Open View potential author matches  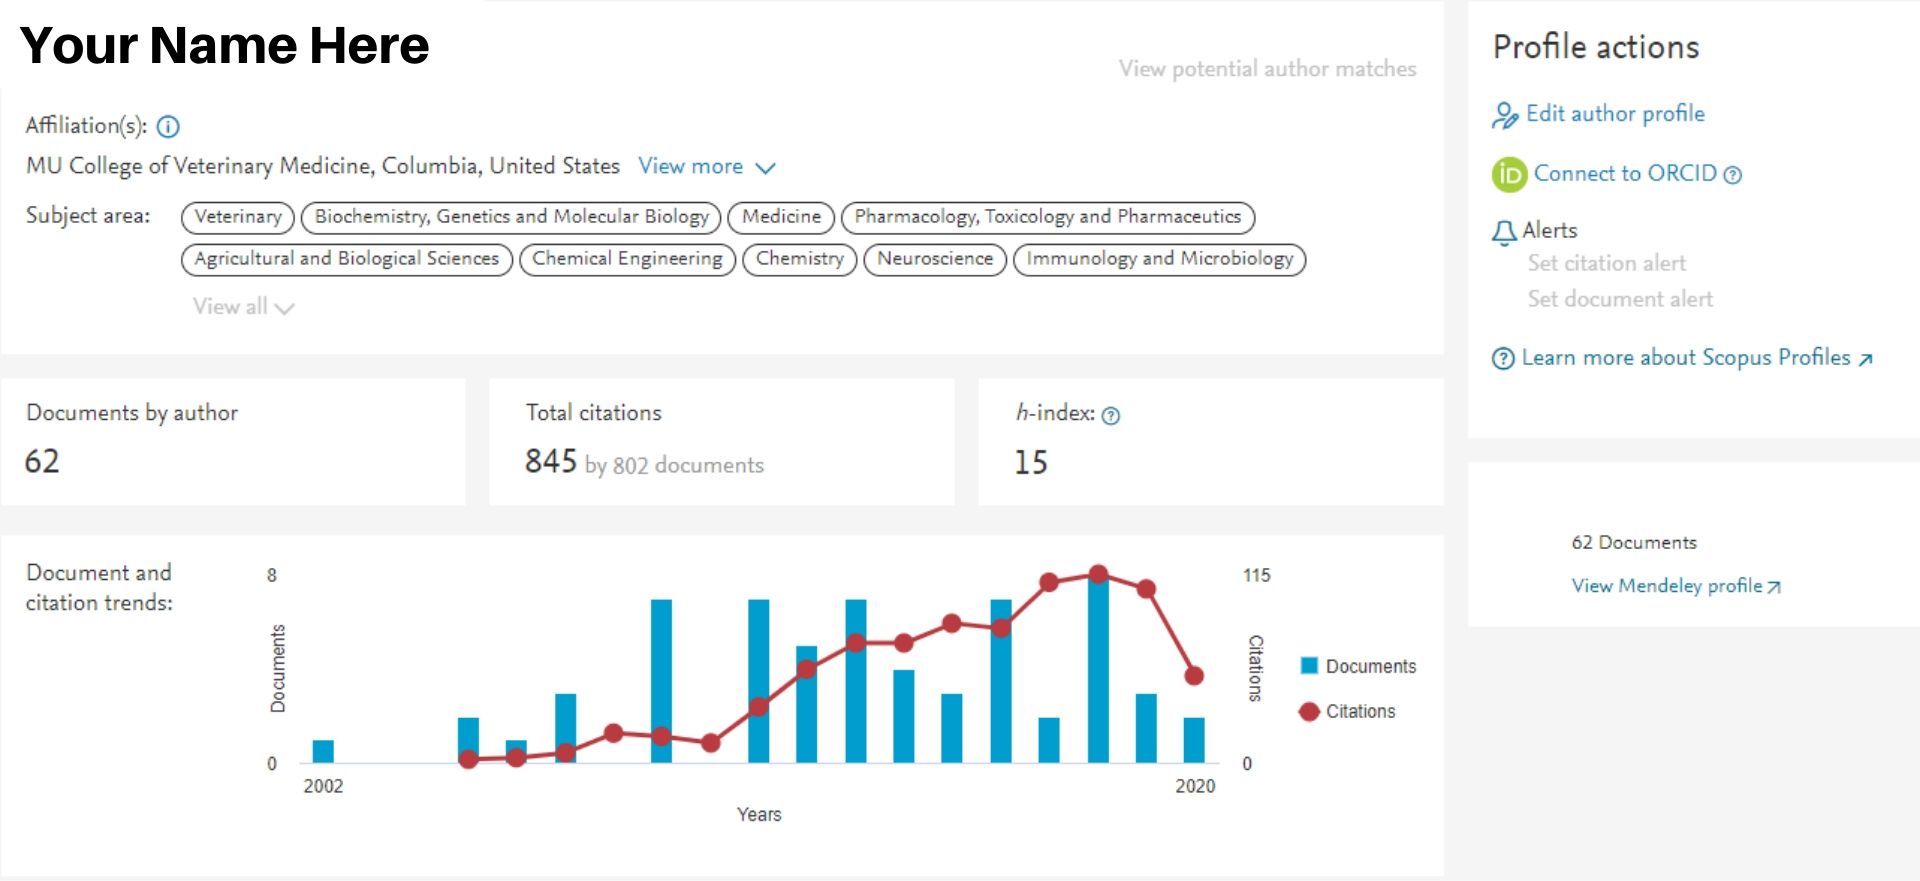1267,69
